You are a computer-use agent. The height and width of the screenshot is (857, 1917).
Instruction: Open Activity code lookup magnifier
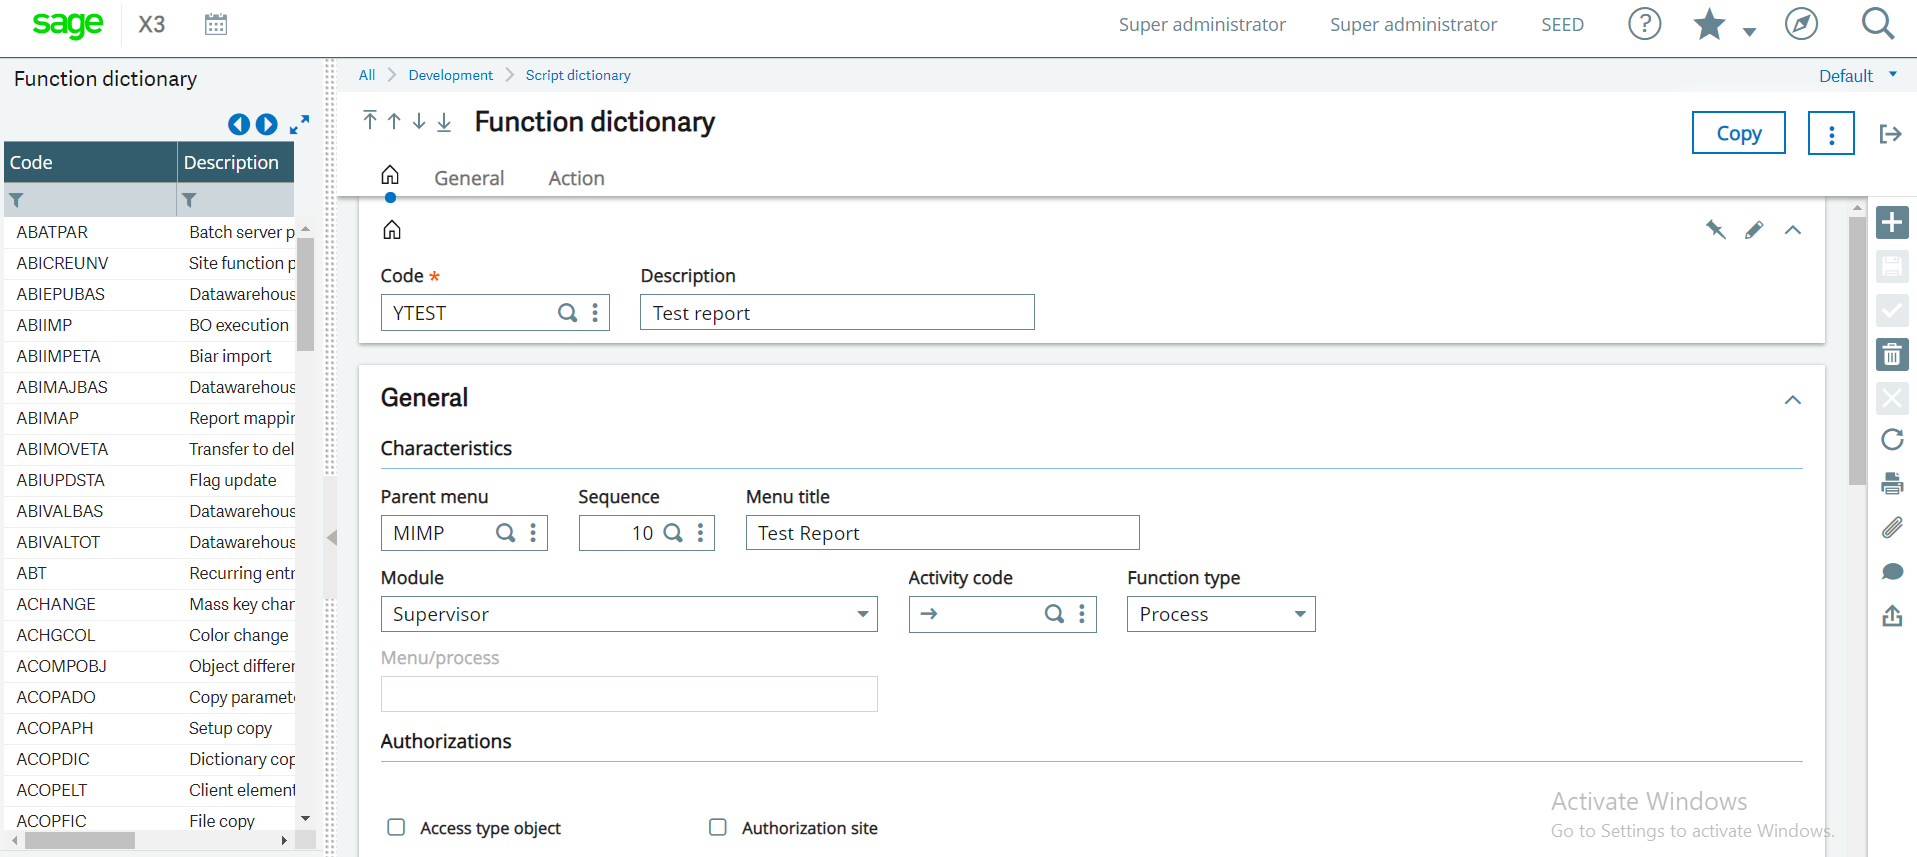(x=1054, y=614)
